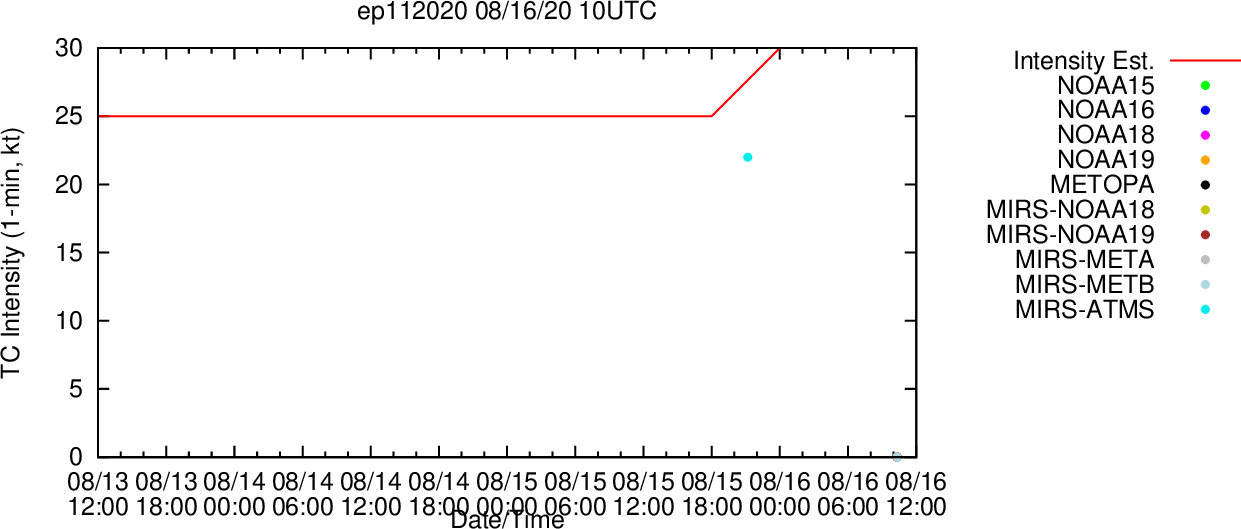Click the x-axis label 08/16 00:00

click(x=780, y=494)
